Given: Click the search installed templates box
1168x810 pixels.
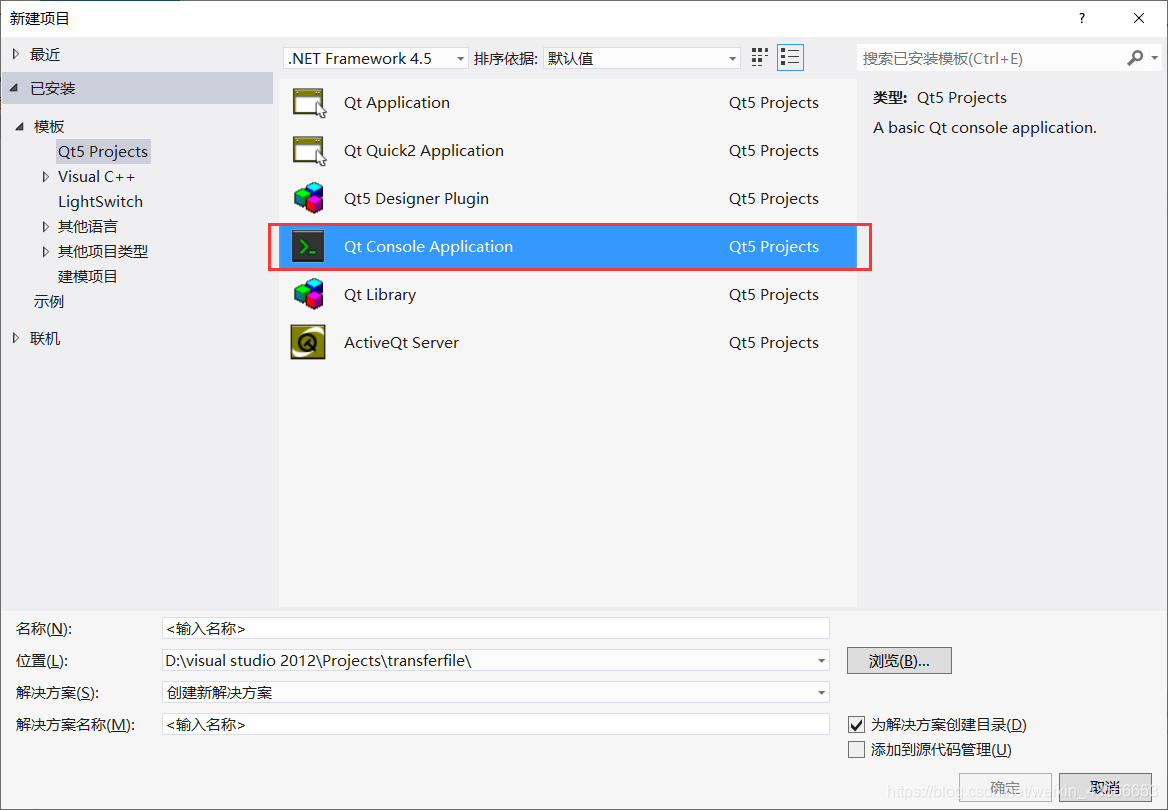Looking at the screenshot, I should [x=991, y=58].
